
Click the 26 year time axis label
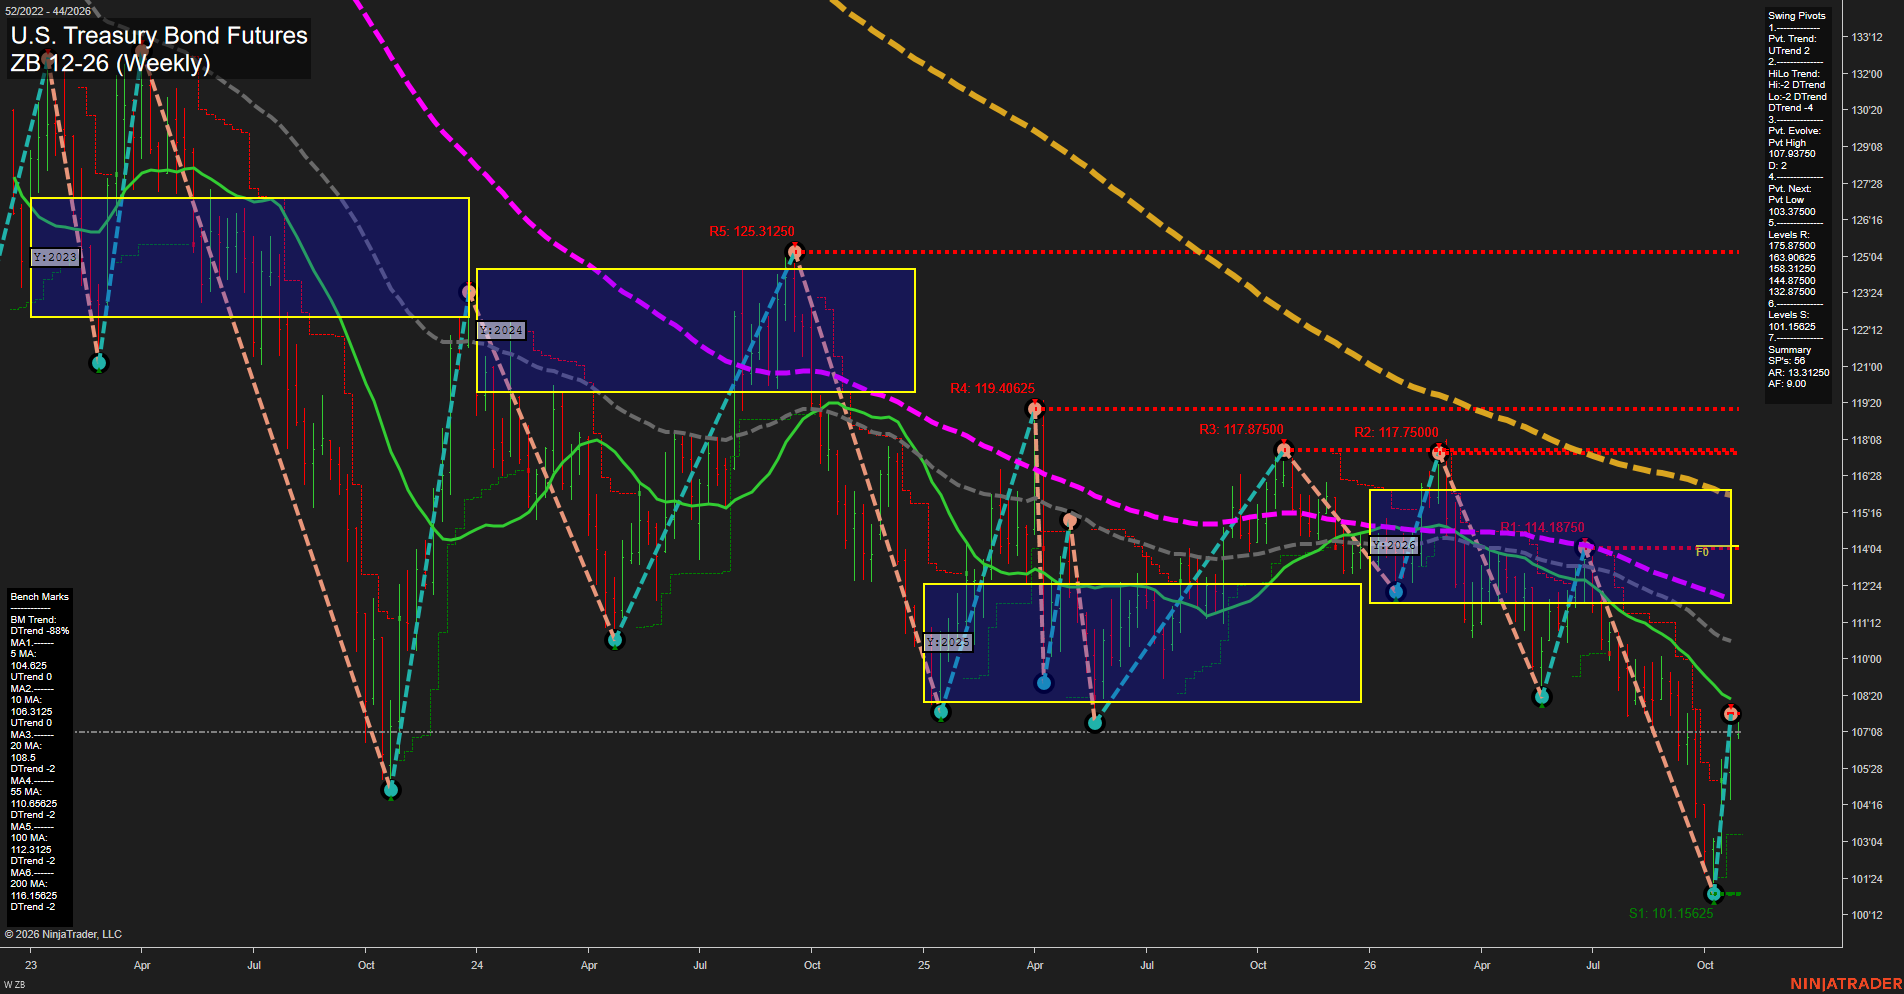1370,965
